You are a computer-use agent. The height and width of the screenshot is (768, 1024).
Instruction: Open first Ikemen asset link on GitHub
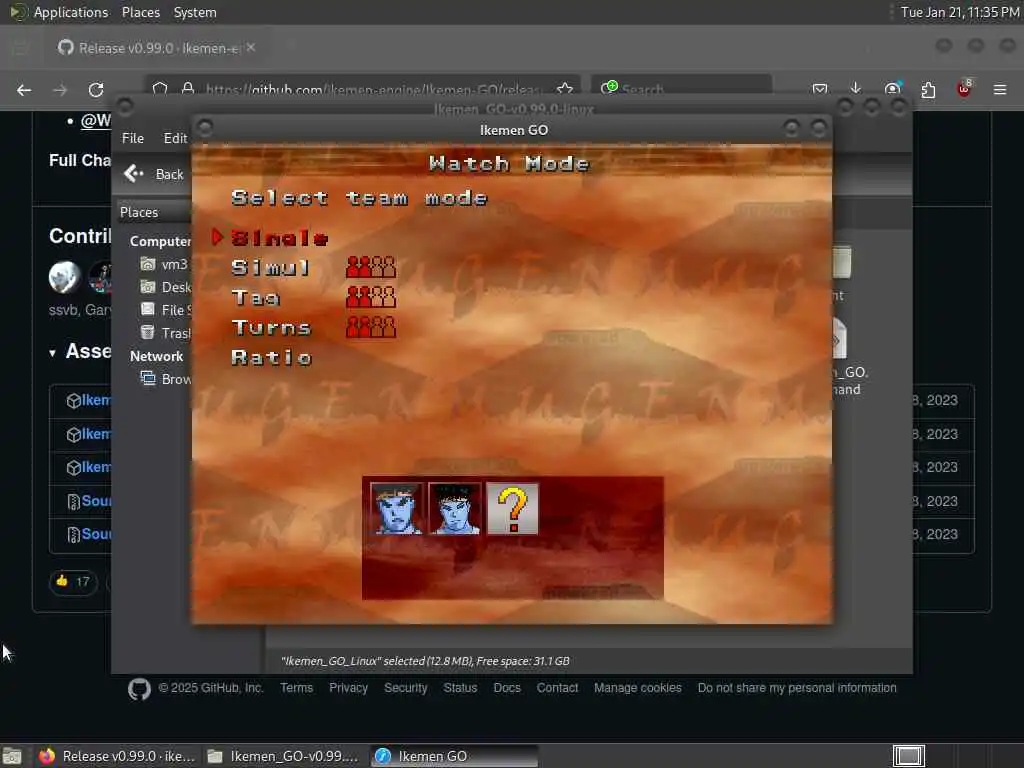coord(95,400)
